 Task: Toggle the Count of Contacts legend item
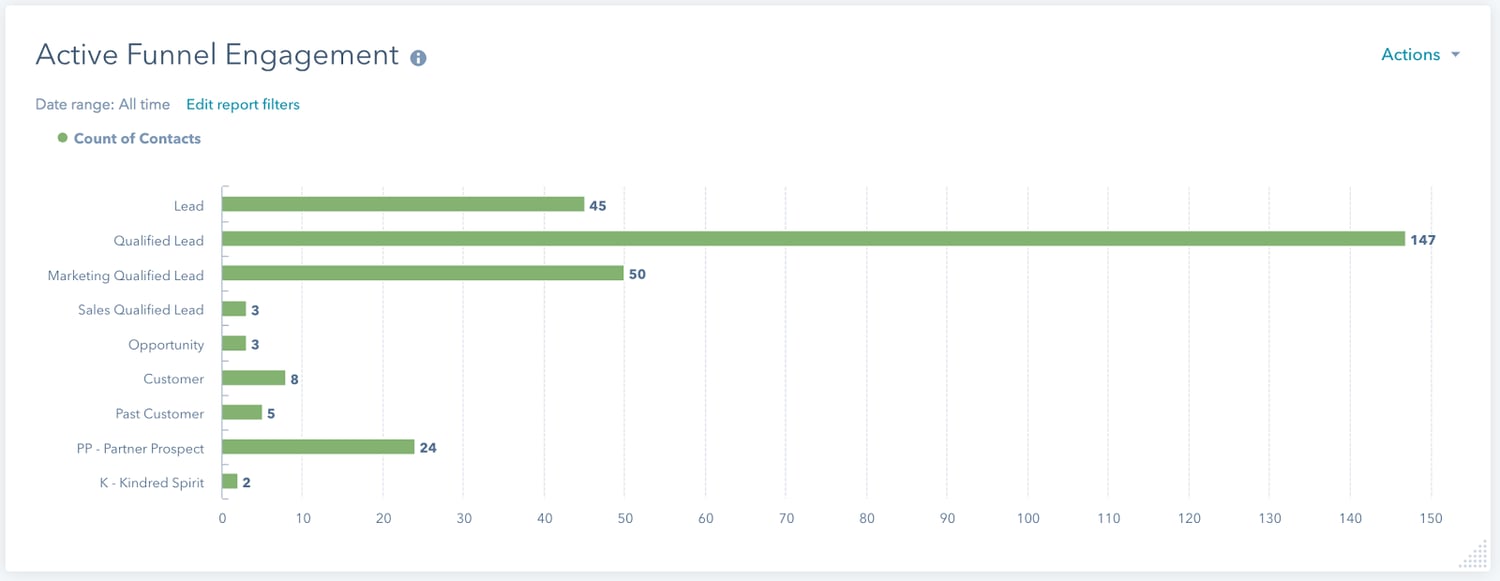[x=137, y=138]
